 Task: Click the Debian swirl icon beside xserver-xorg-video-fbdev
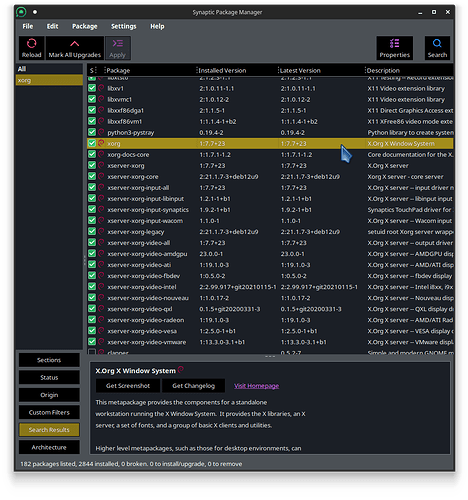pos(101,276)
